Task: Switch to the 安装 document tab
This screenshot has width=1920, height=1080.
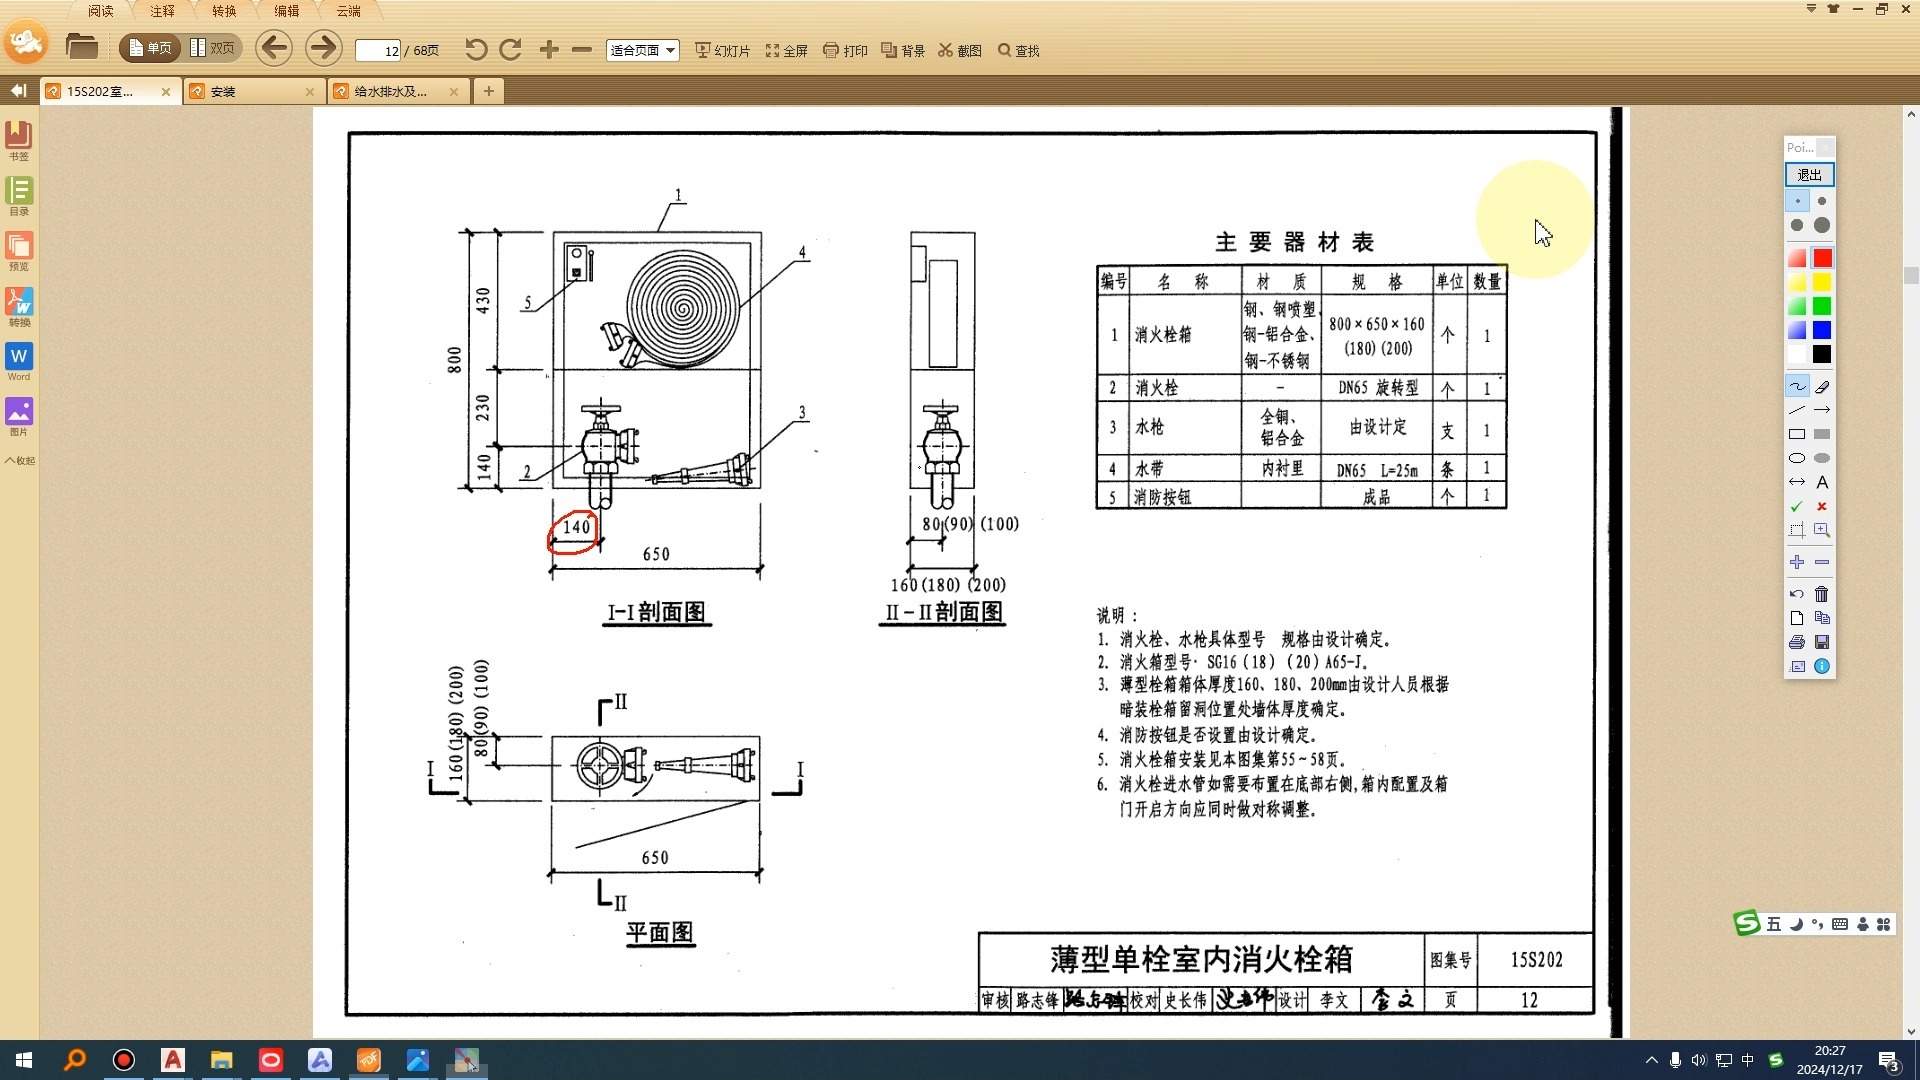Action: click(x=250, y=91)
